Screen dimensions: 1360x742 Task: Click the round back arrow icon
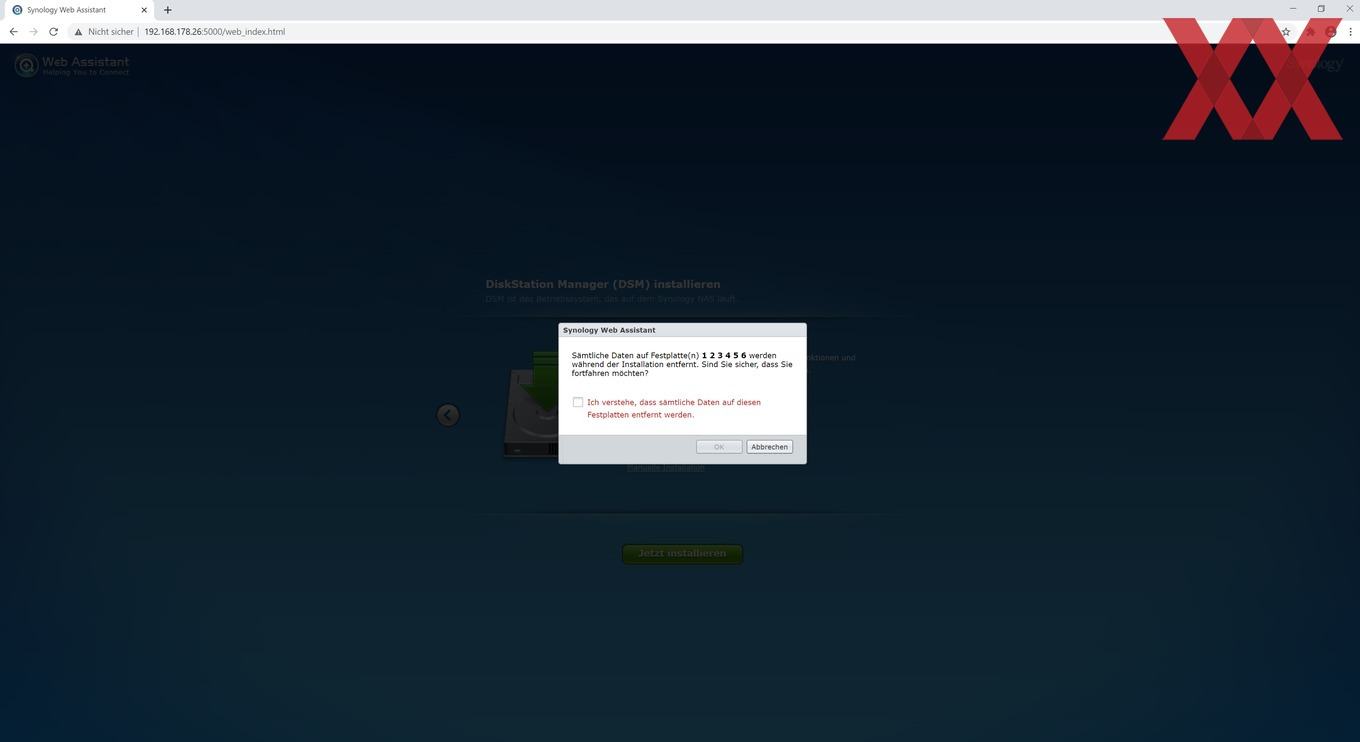tap(448, 415)
